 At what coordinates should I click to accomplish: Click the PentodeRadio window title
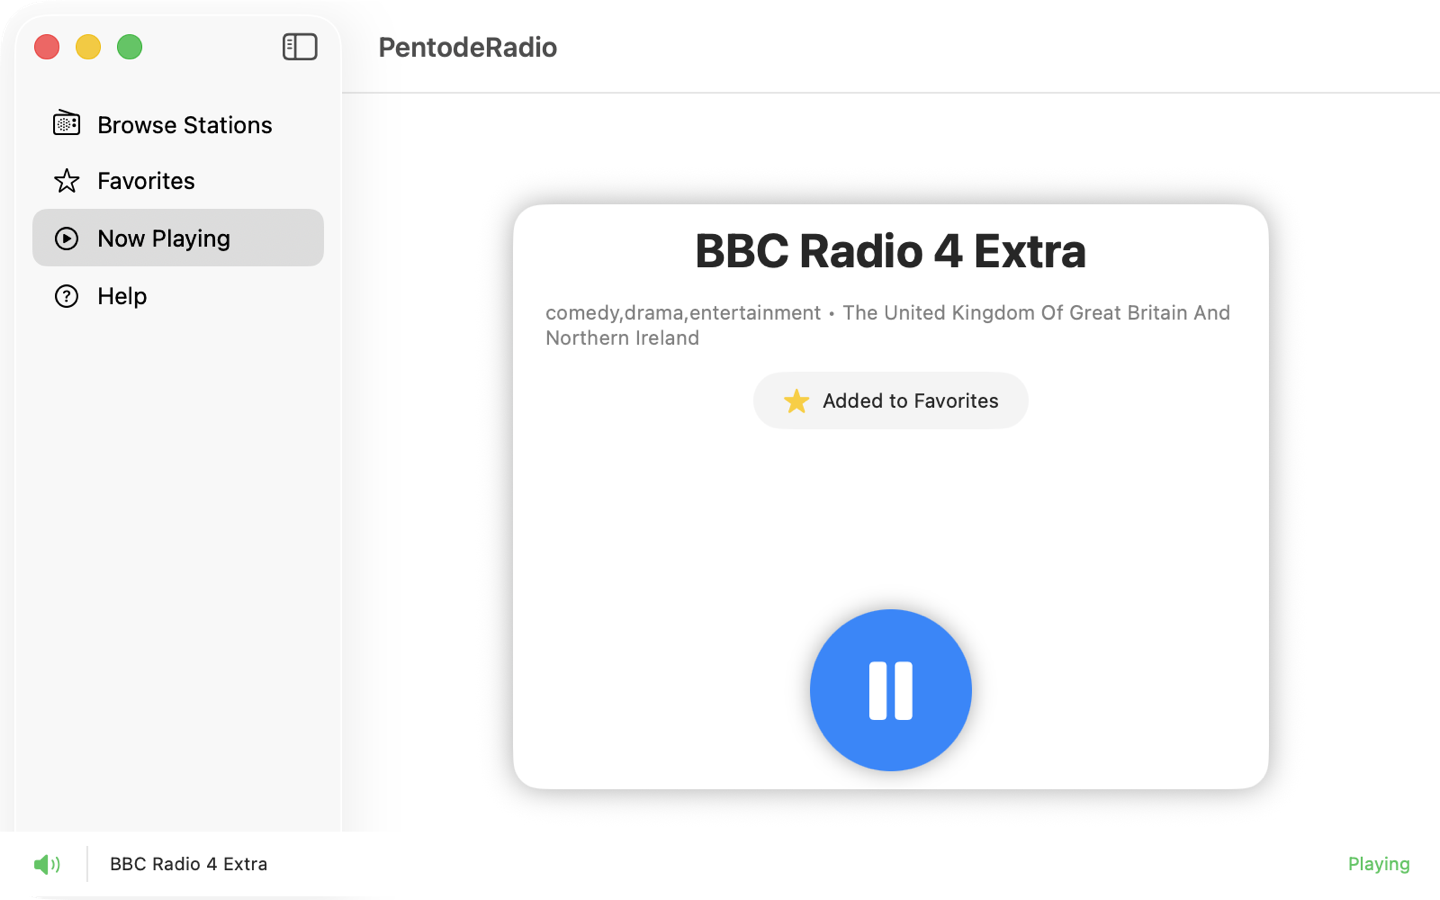click(x=468, y=47)
